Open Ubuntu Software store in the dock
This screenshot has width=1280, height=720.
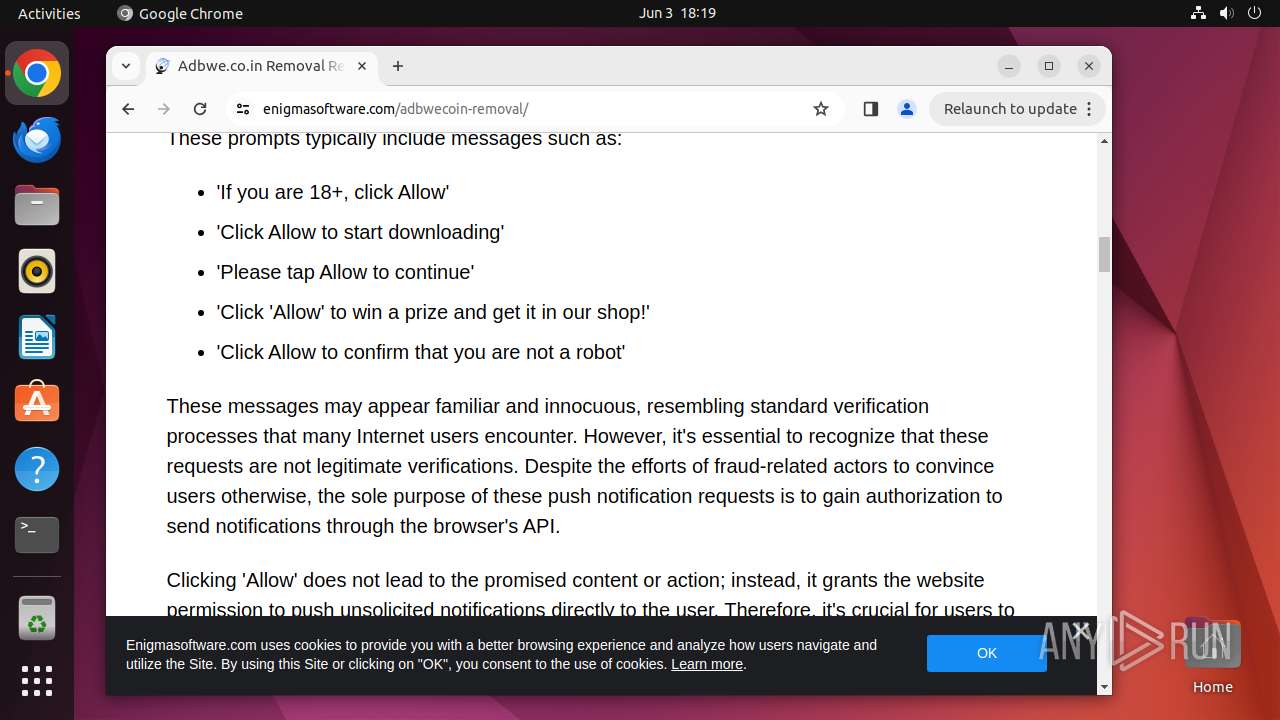click(37, 403)
